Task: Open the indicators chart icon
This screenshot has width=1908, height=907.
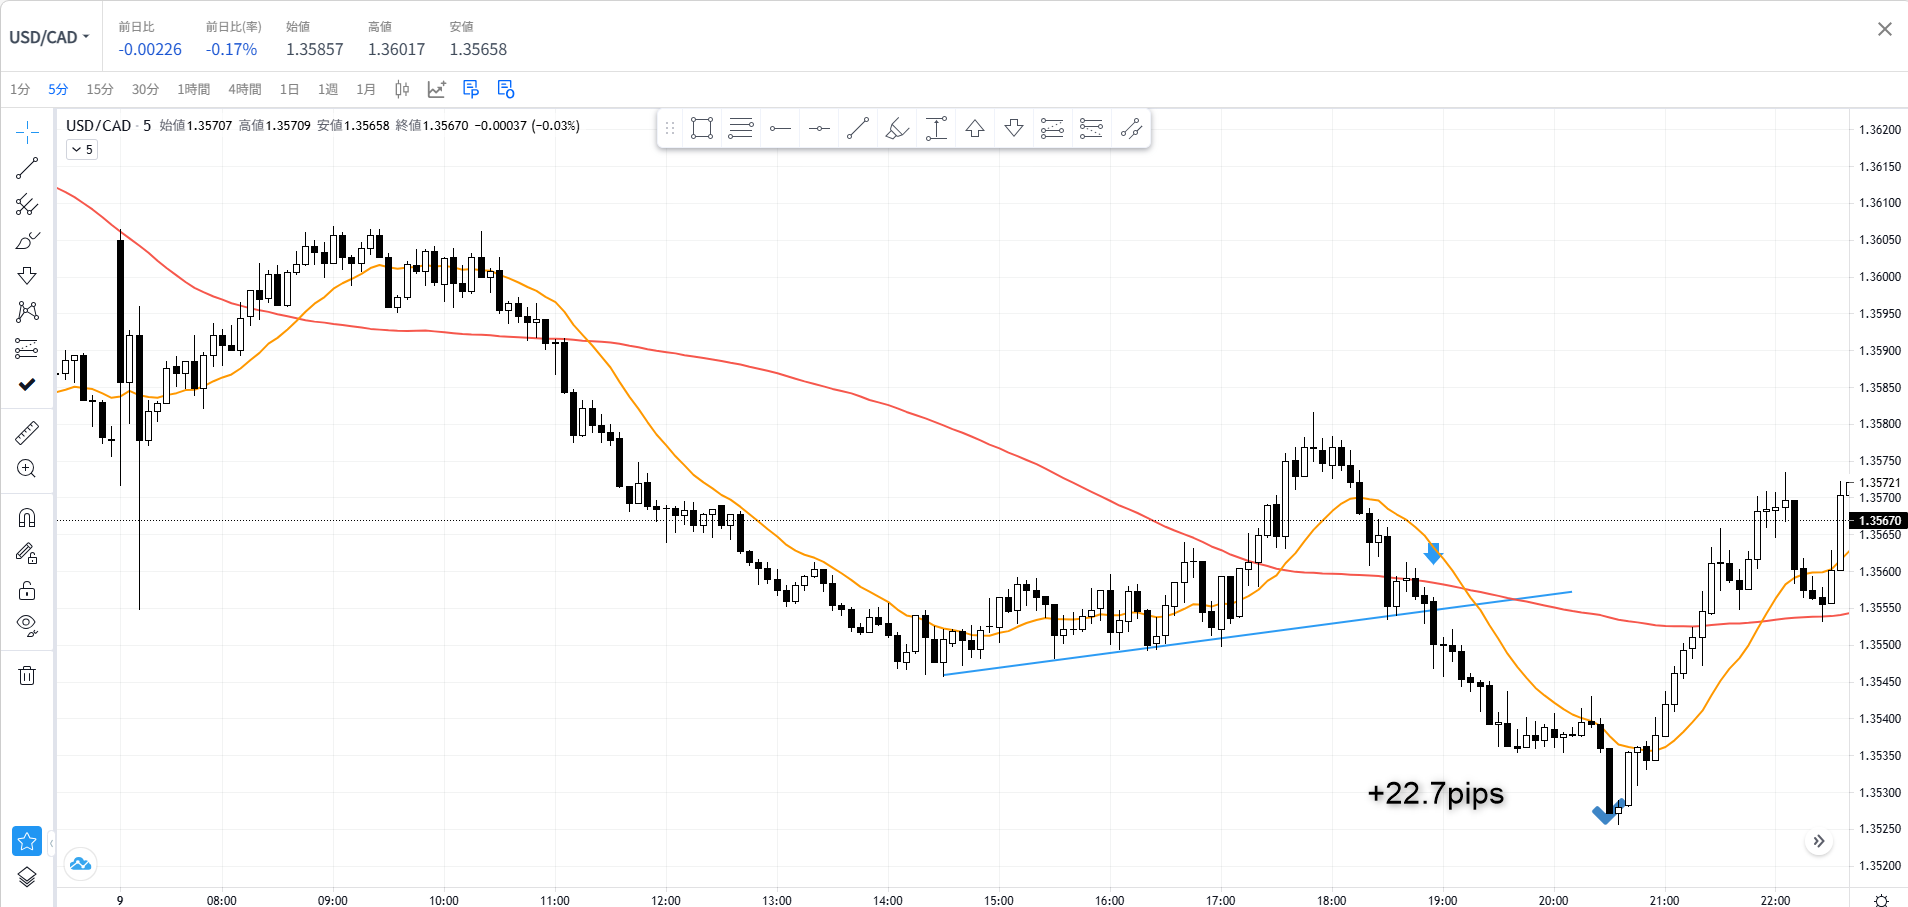Action: coord(436,90)
